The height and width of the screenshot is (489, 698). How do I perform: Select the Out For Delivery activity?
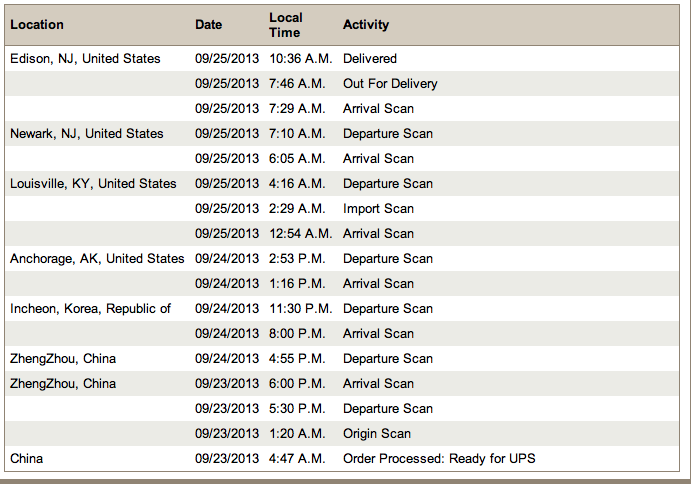tap(390, 84)
